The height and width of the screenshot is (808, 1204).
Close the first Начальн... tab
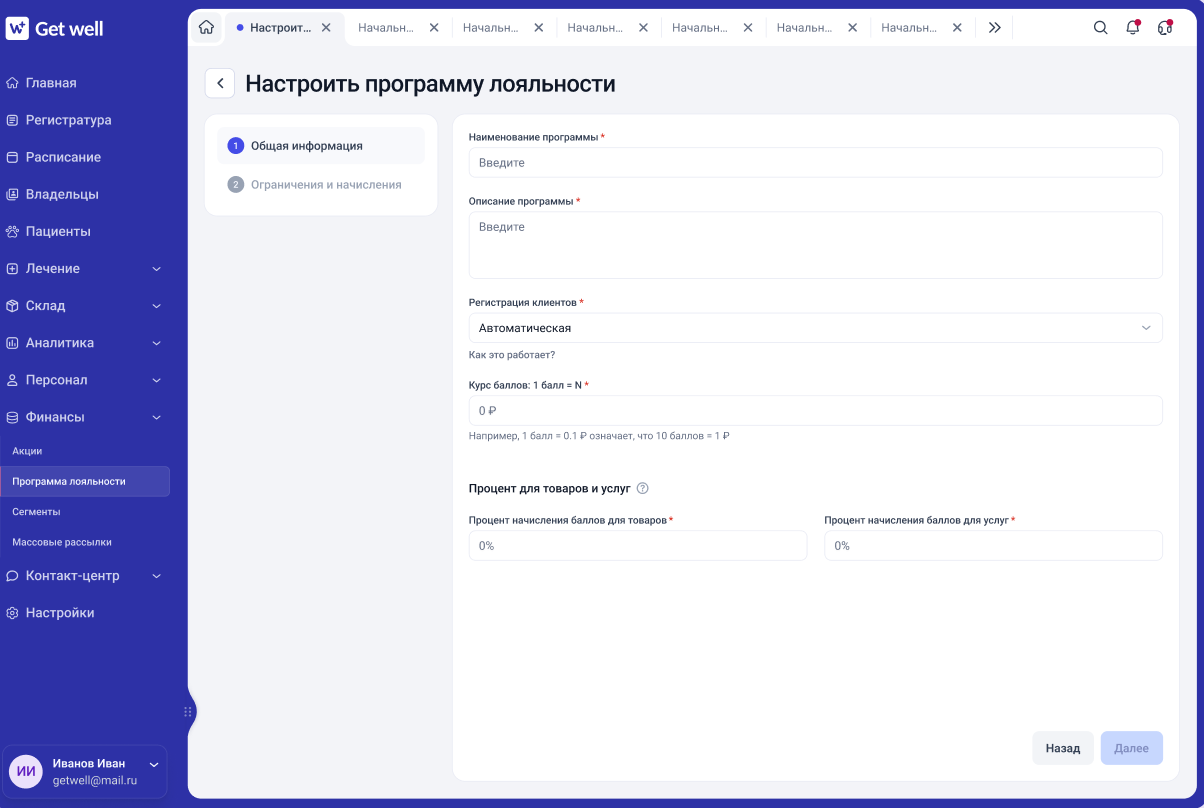pyautogui.click(x=434, y=28)
